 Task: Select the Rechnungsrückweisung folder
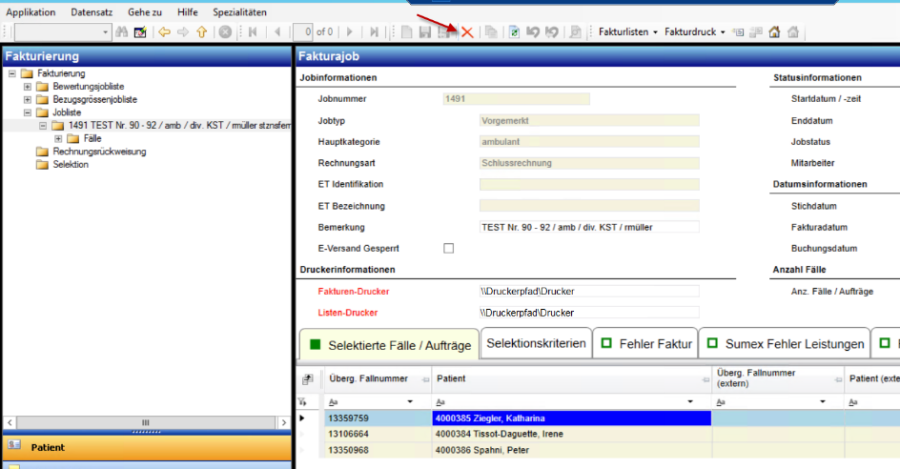[x=99, y=152]
